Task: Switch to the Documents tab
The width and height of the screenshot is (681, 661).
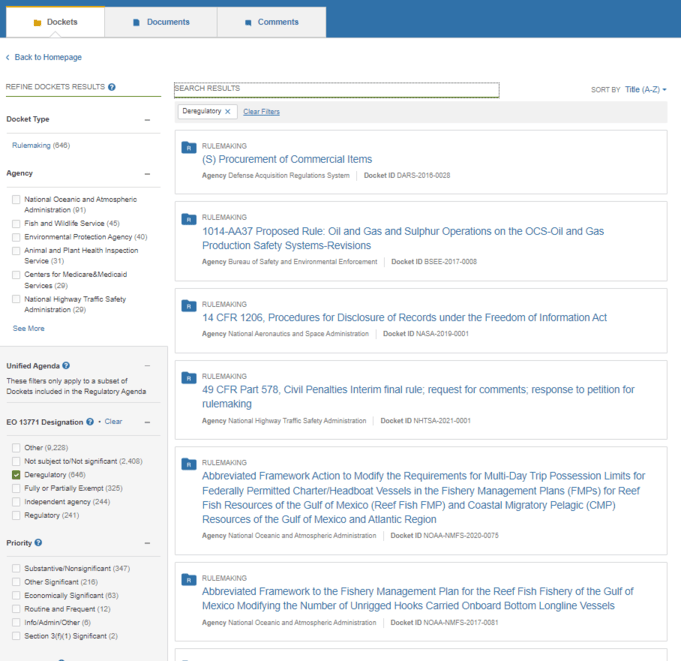Action: [x=161, y=22]
